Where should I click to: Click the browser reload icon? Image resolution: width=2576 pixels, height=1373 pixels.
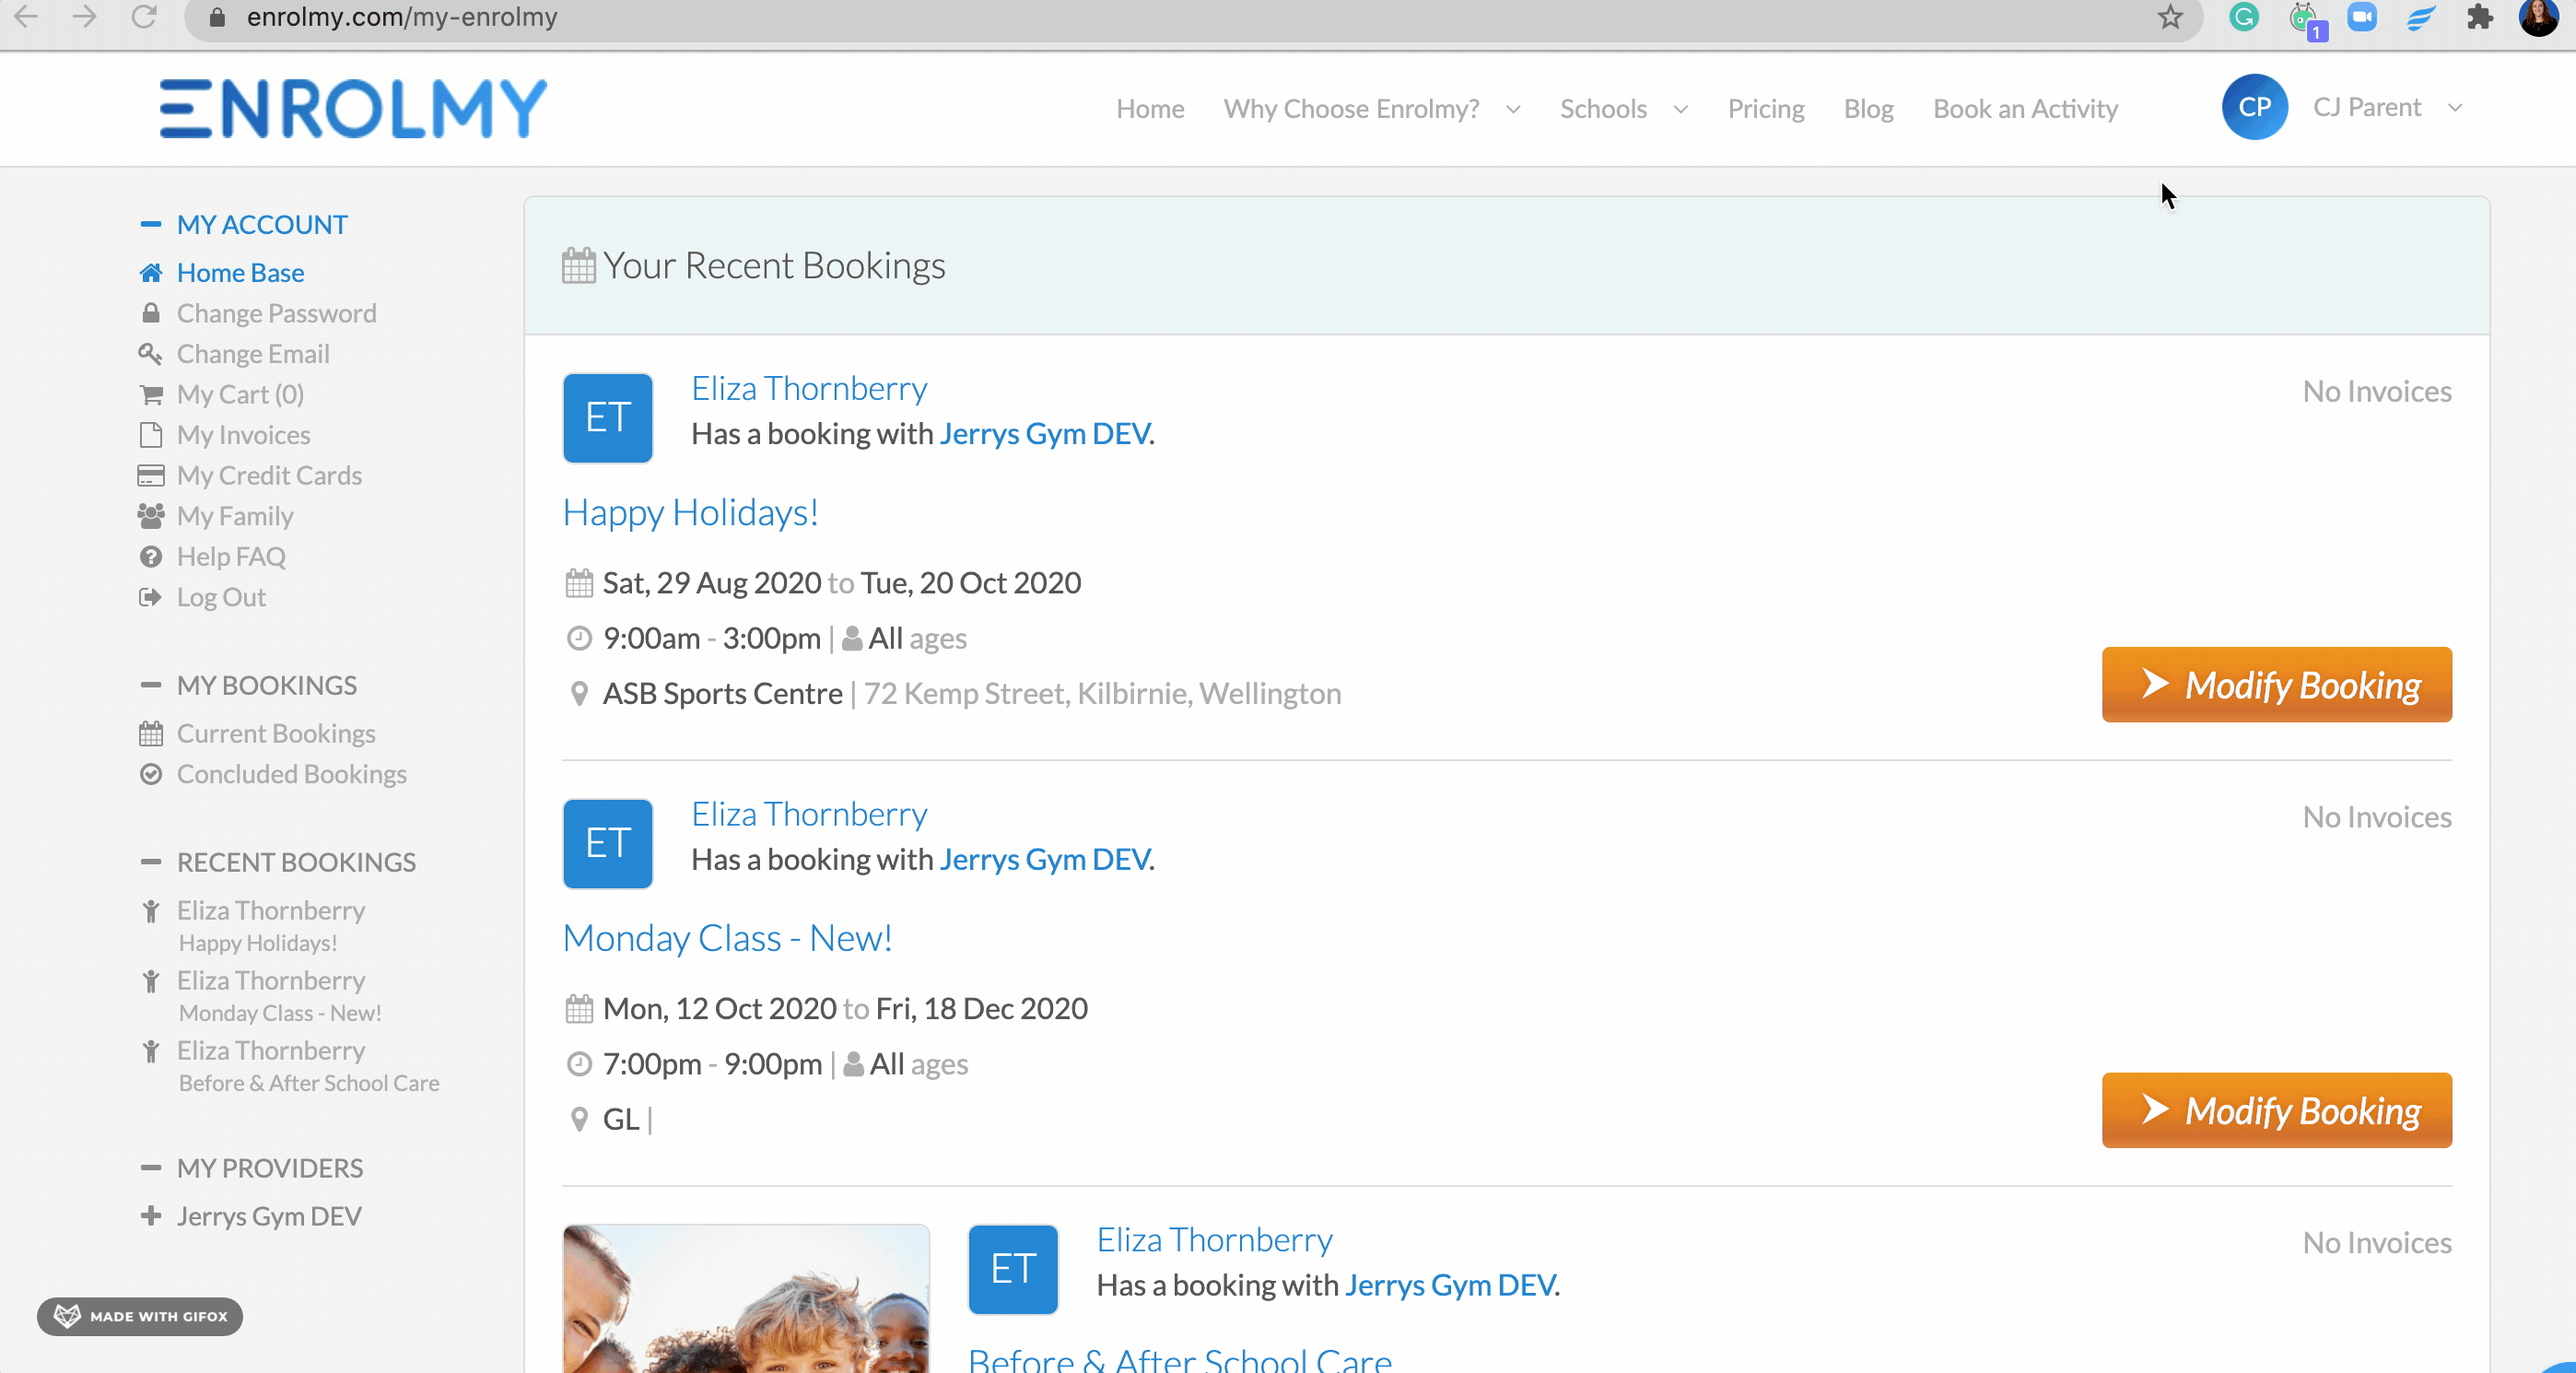tap(144, 17)
